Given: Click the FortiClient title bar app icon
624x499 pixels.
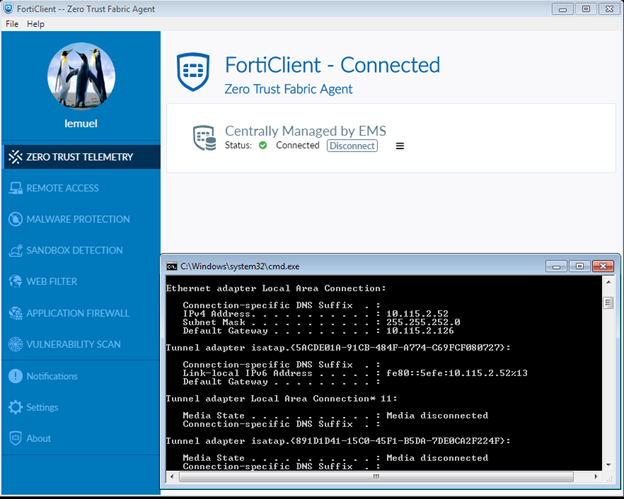Looking at the screenshot, I should [8, 8].
